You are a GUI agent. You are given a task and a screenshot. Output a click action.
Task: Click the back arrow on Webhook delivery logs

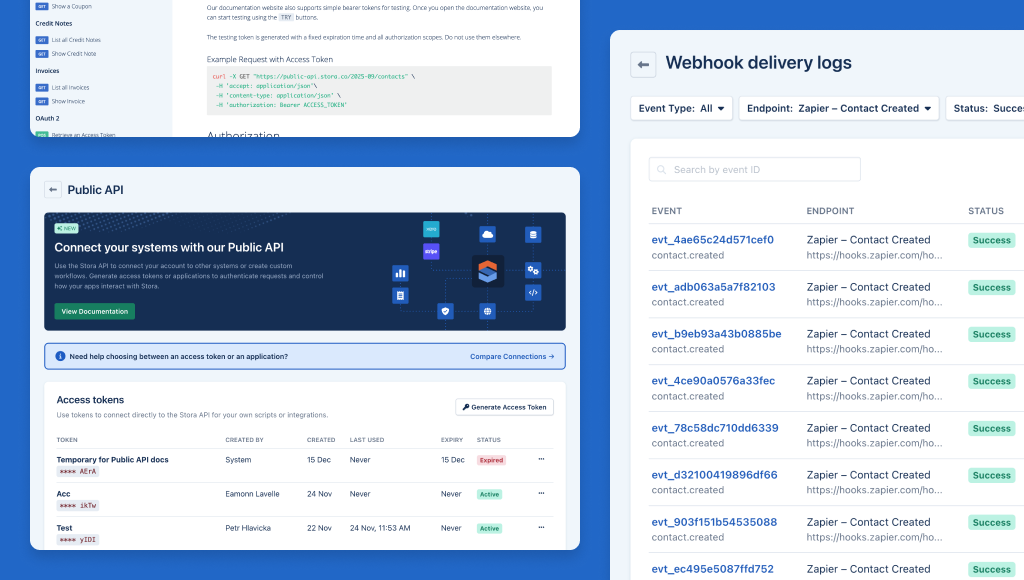641,63
